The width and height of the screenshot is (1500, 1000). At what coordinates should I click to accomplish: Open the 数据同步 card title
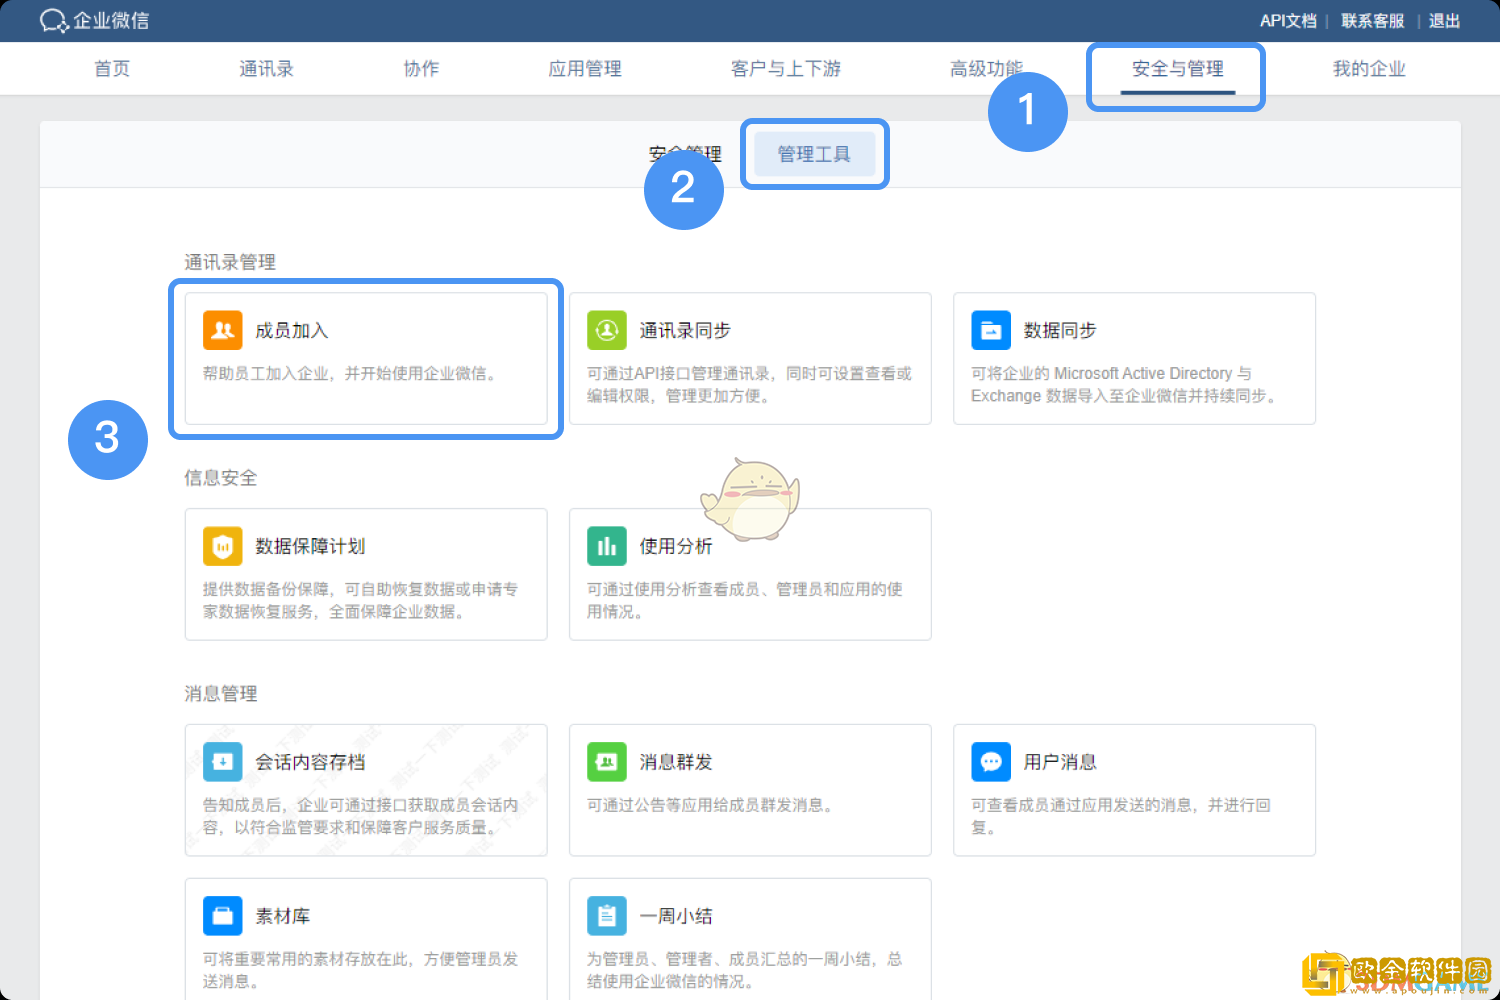pyautogui.click(x=1060, y=331)
